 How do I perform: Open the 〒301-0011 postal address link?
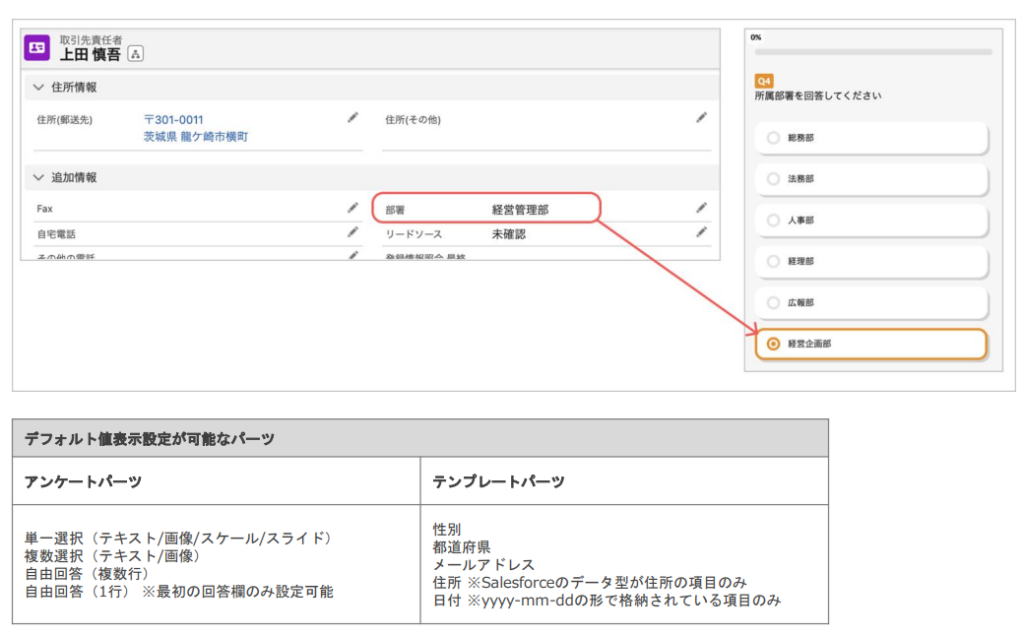coord(174,120)
